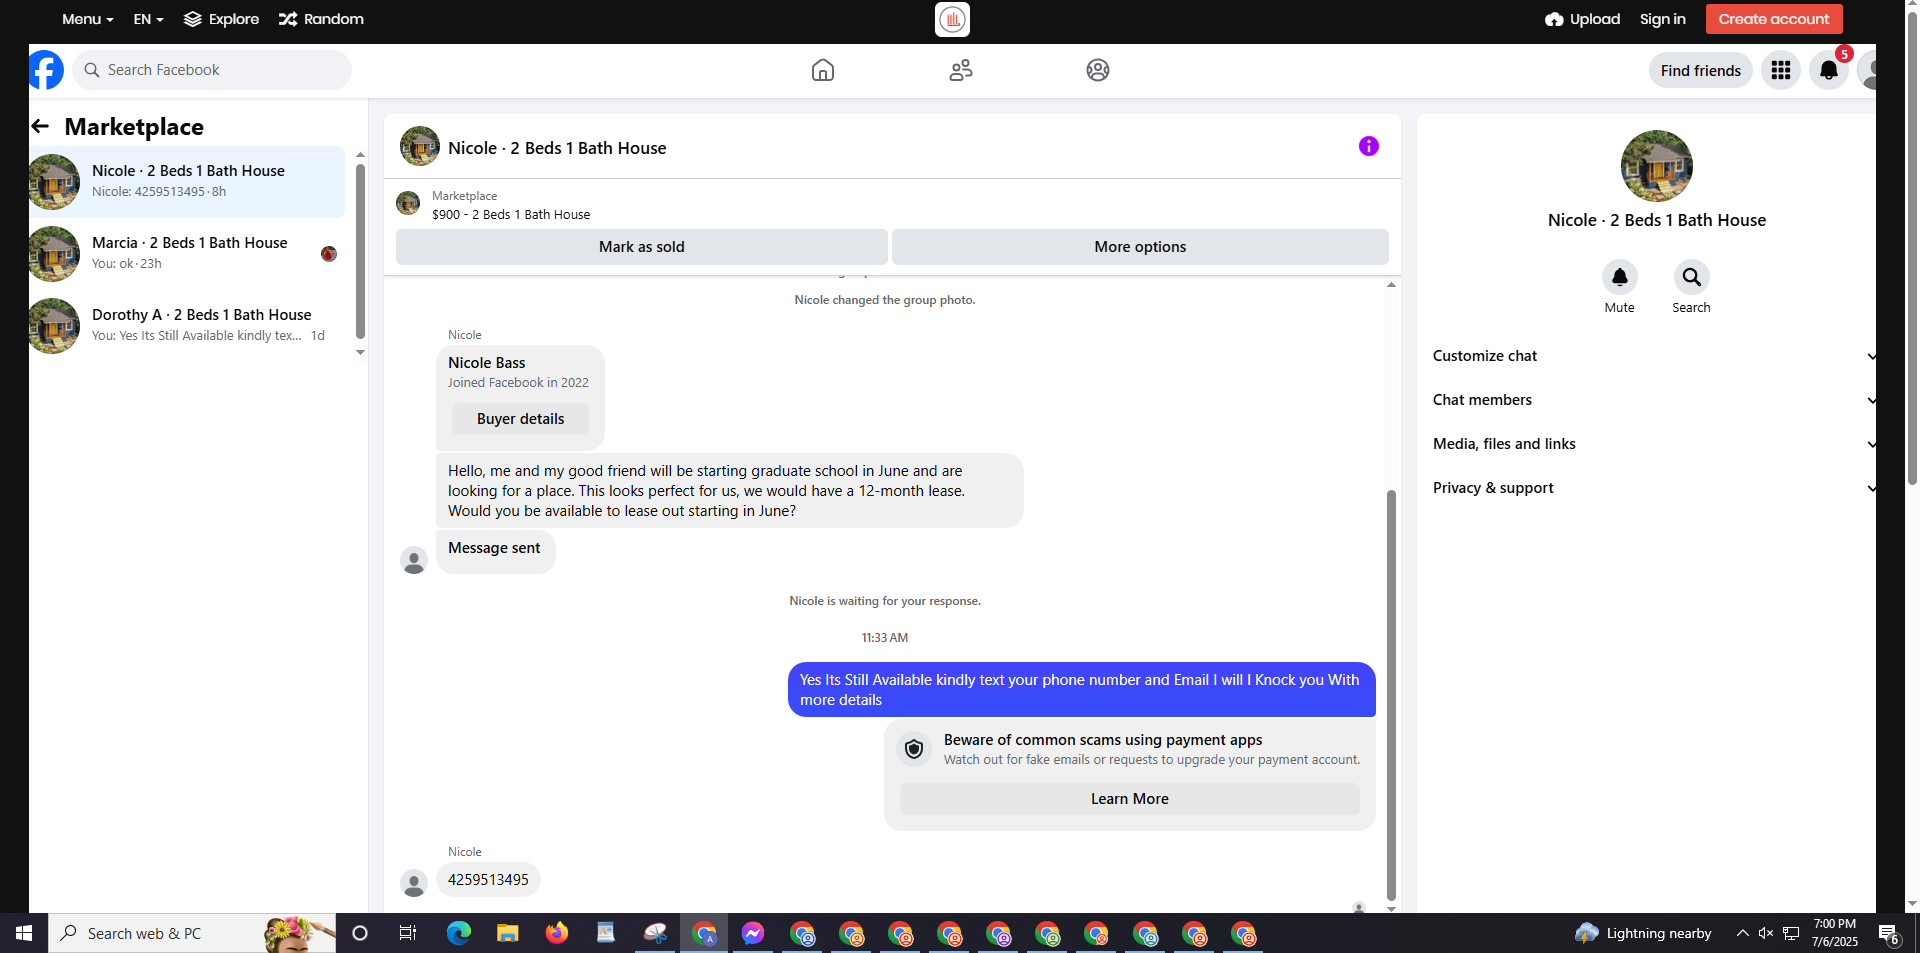Open Dorothy A's 2 Beds 1 Bath House conversation
1920x953 pixels.
point(187,326)
